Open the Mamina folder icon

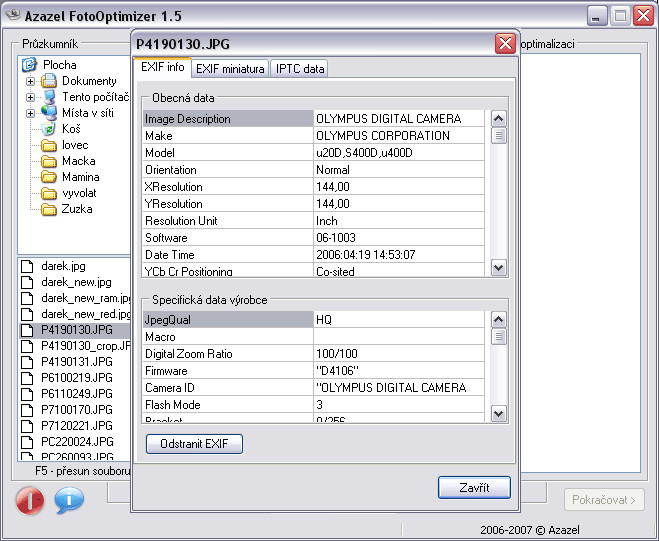tap(49, 177)
